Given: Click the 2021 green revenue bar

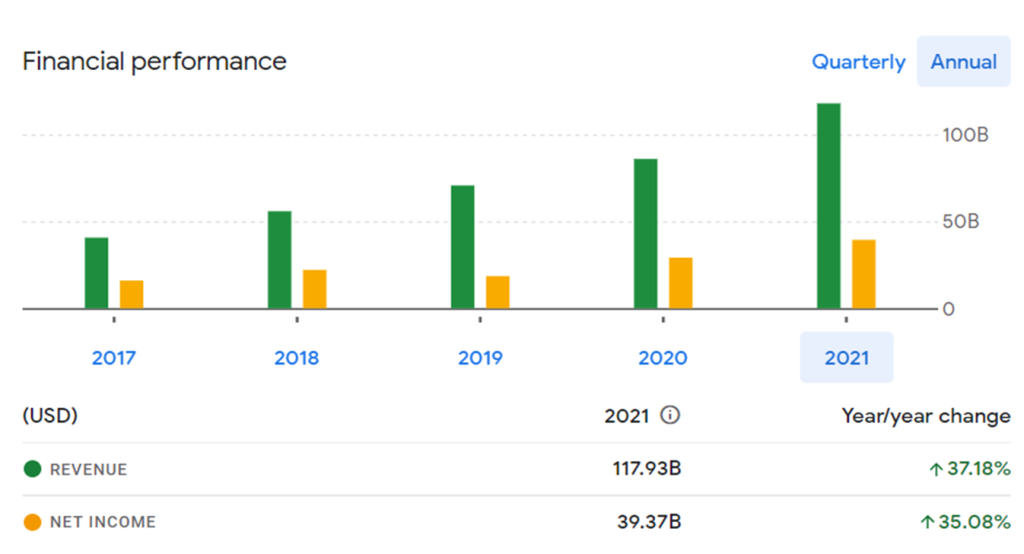Looking at the screenshot, I should 829,205.
